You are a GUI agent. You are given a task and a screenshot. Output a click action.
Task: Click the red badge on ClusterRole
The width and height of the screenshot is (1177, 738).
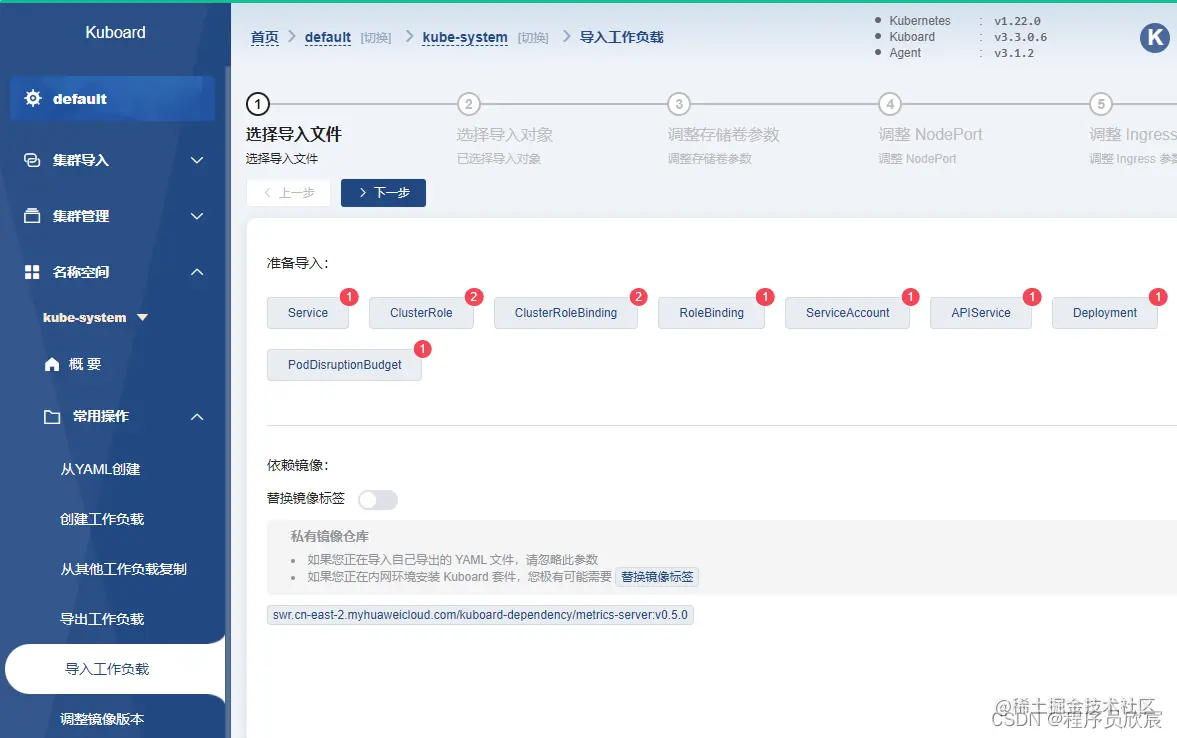pyautogui.click(x=474, y=297)
